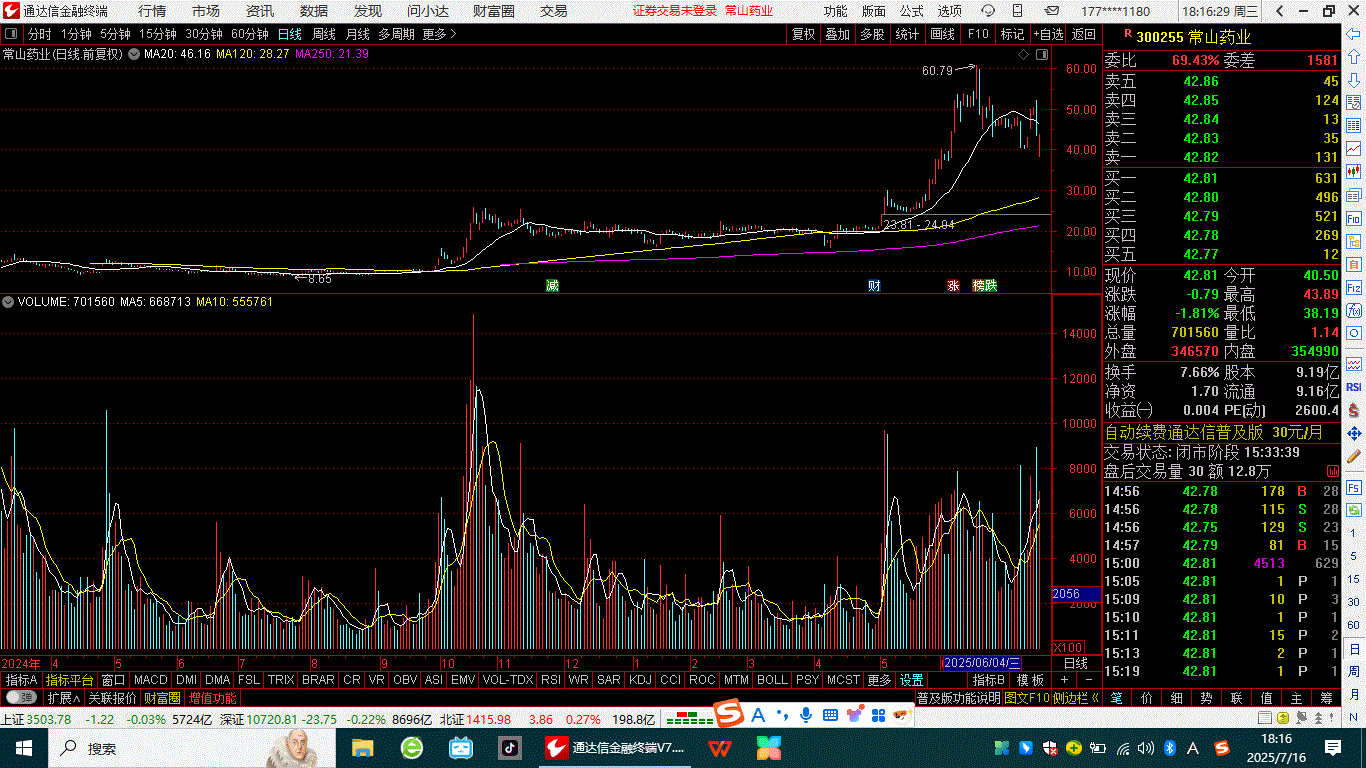Open File Explorer from taskbar
The image size is (1366, 768).
coord(362,747)
